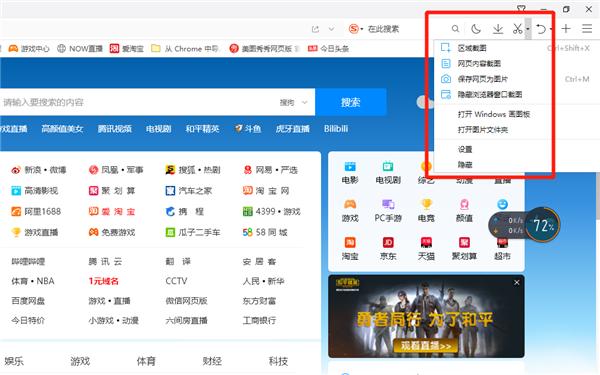Open the 虎牙直播 link
This screenshot has width=600, height=375.
coord(292,129)
